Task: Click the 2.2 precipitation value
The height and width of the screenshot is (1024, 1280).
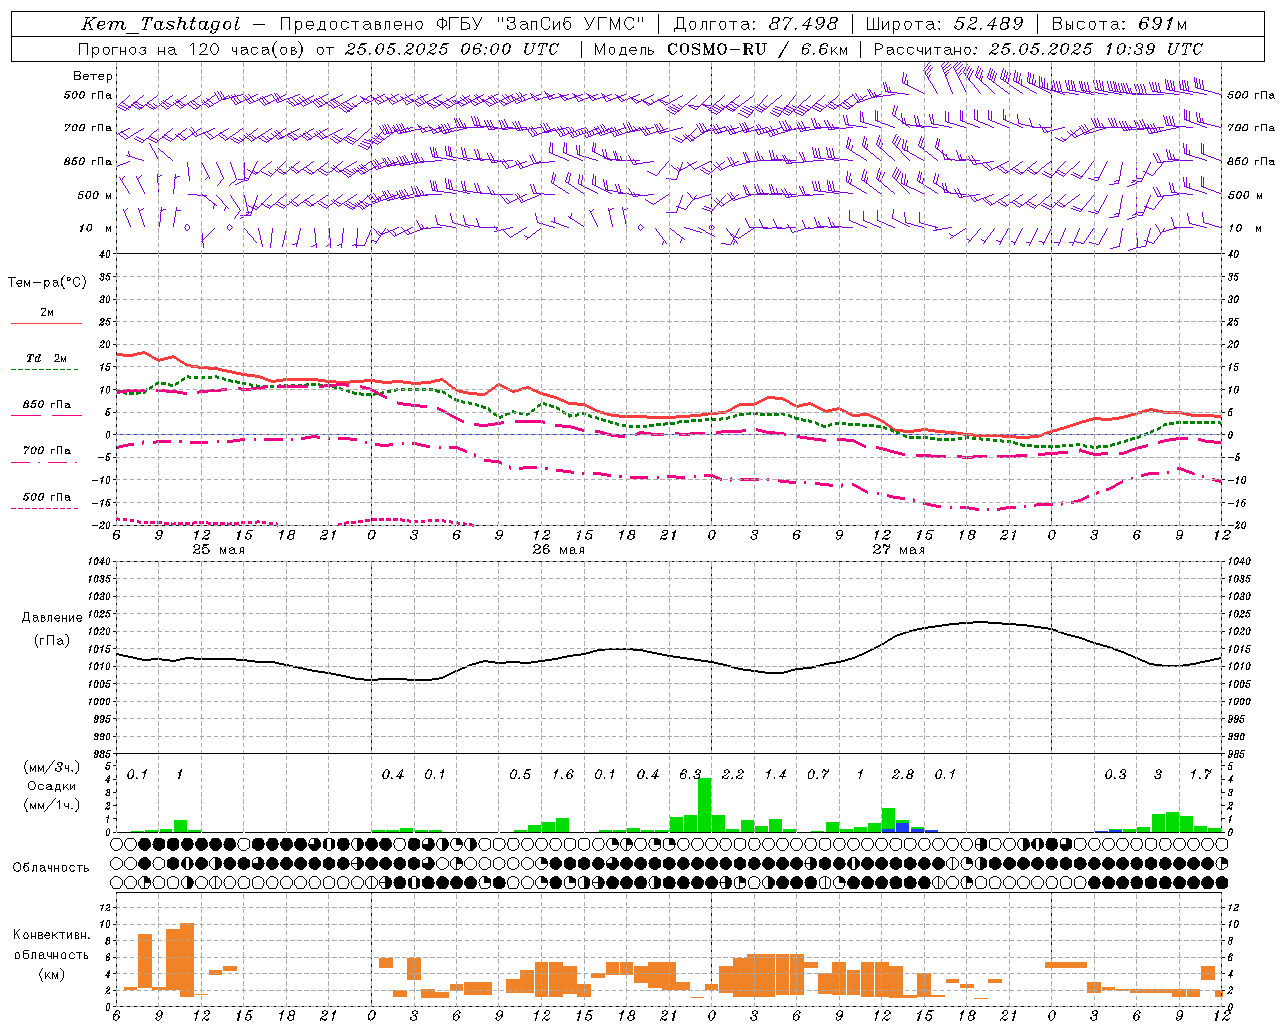Action: pos(733,775)
